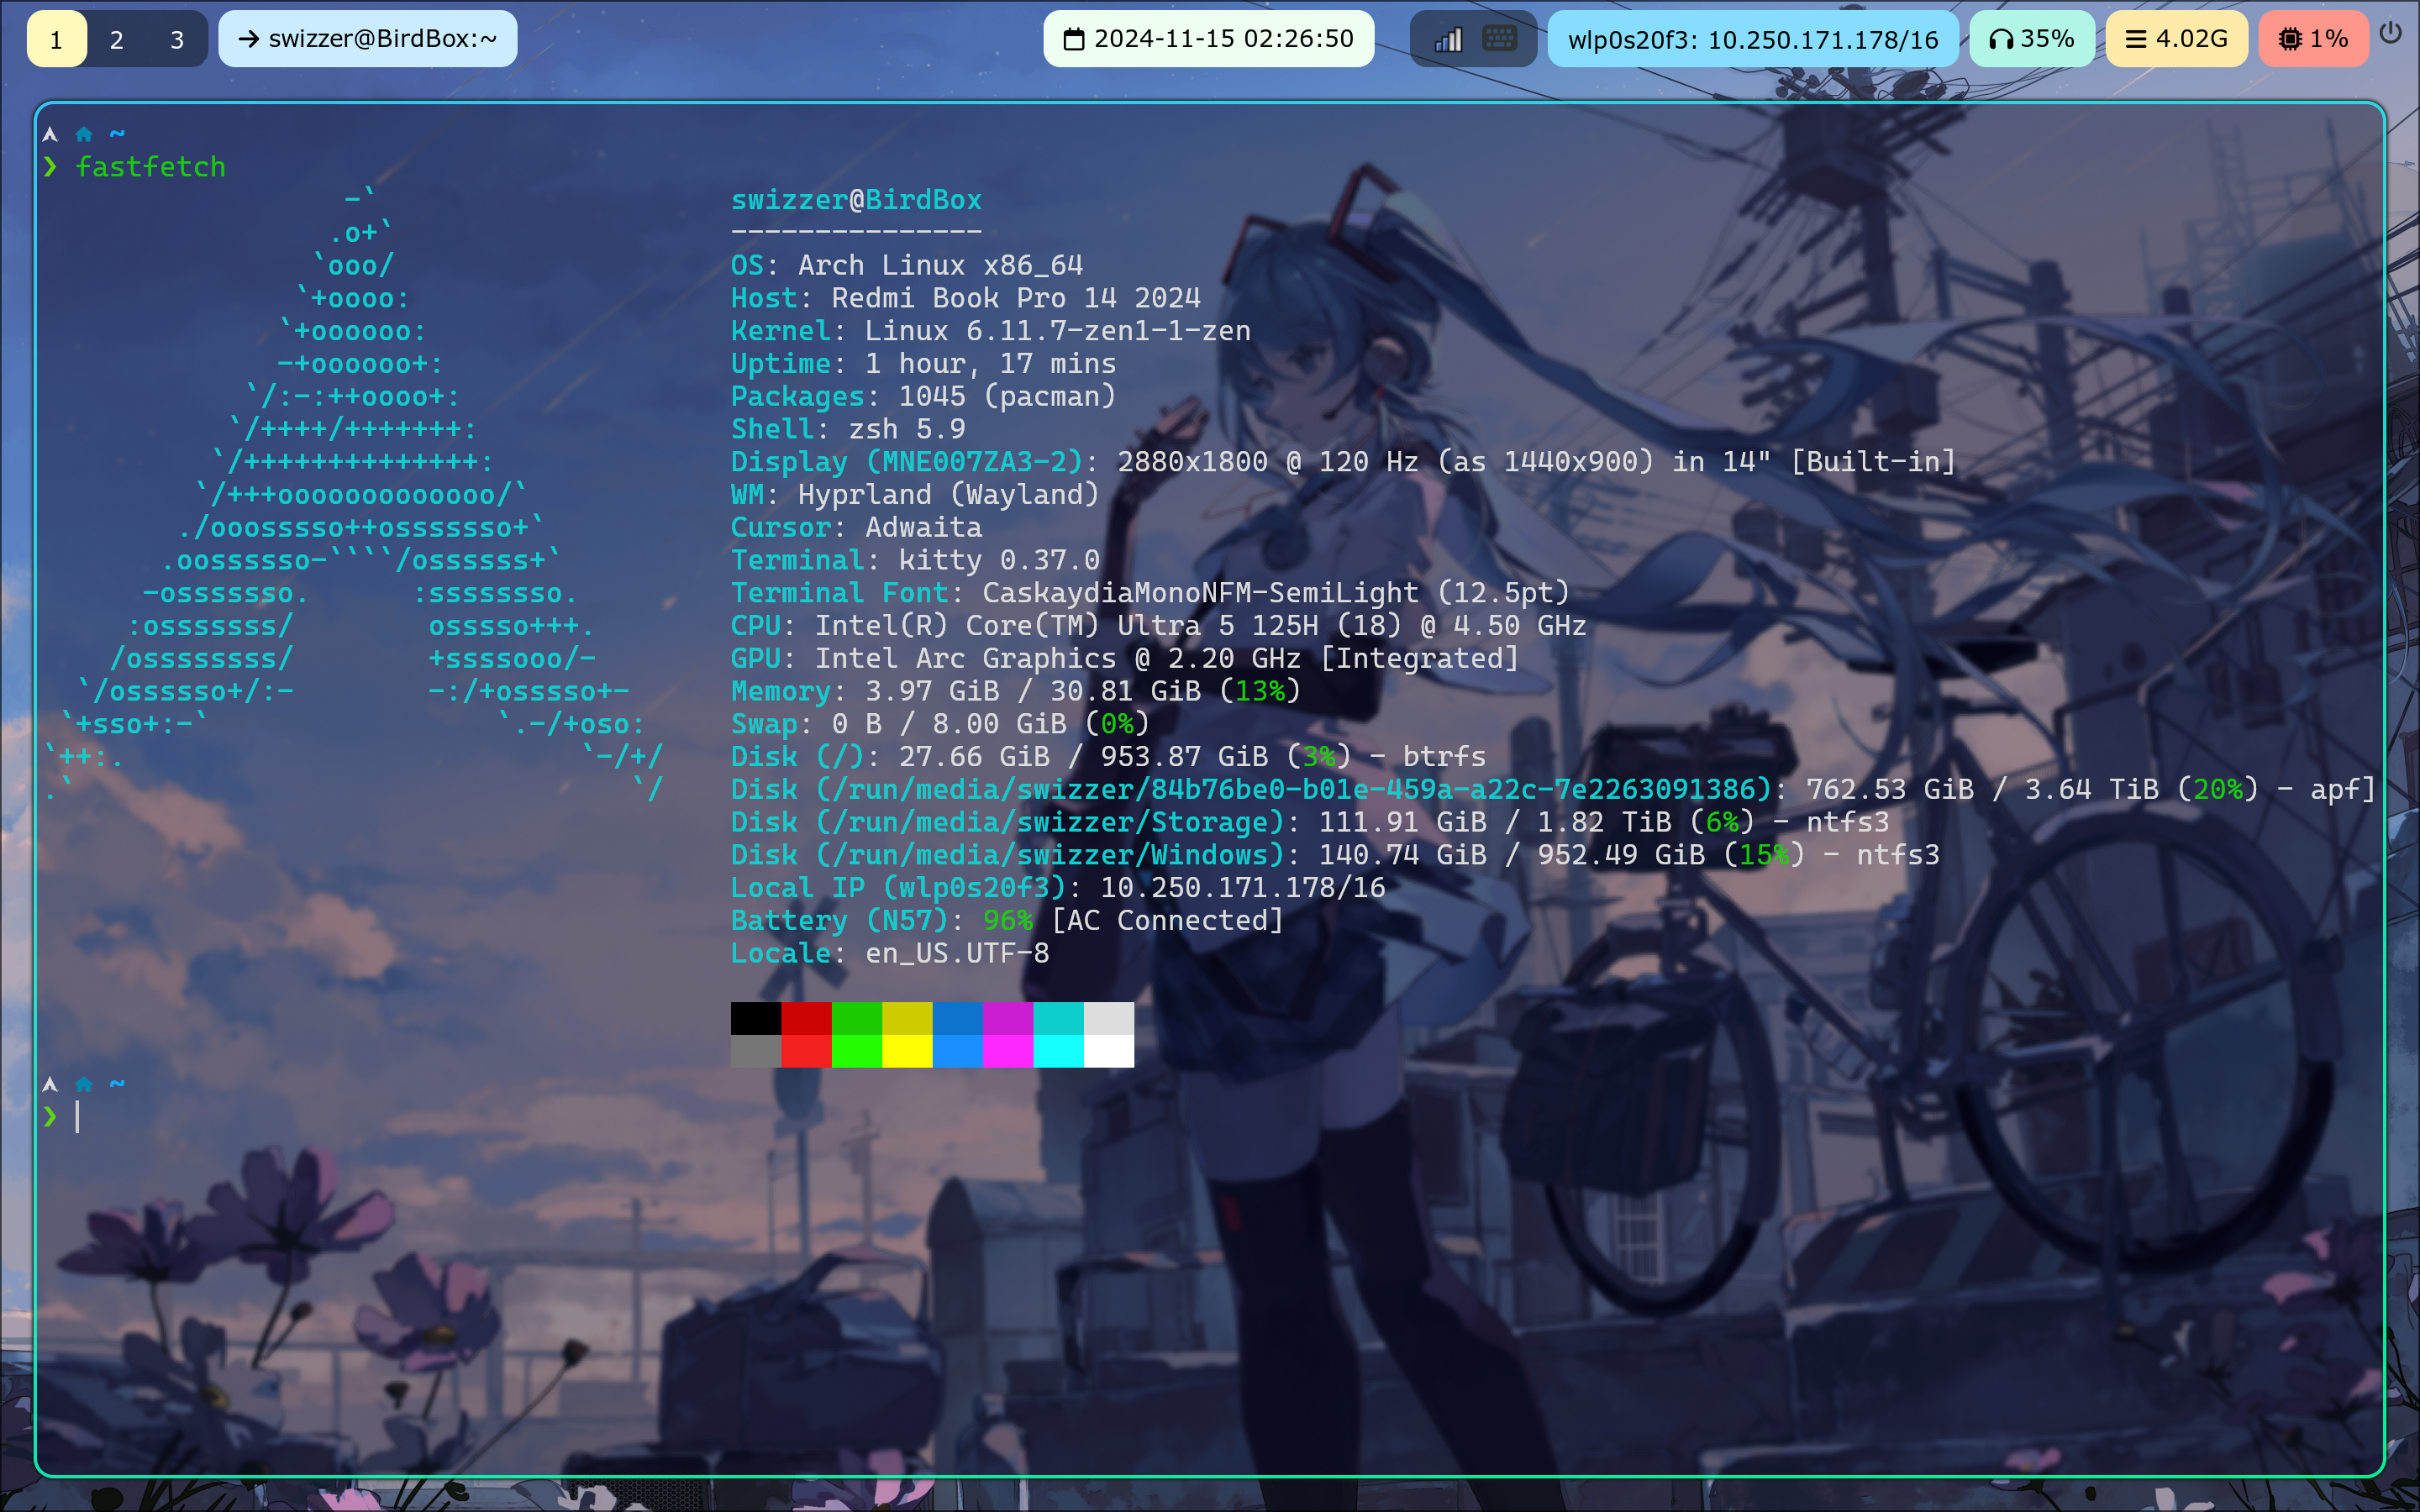Click the home icon above the fastfetch command
2420x1512 pixels.
point(84,134)
